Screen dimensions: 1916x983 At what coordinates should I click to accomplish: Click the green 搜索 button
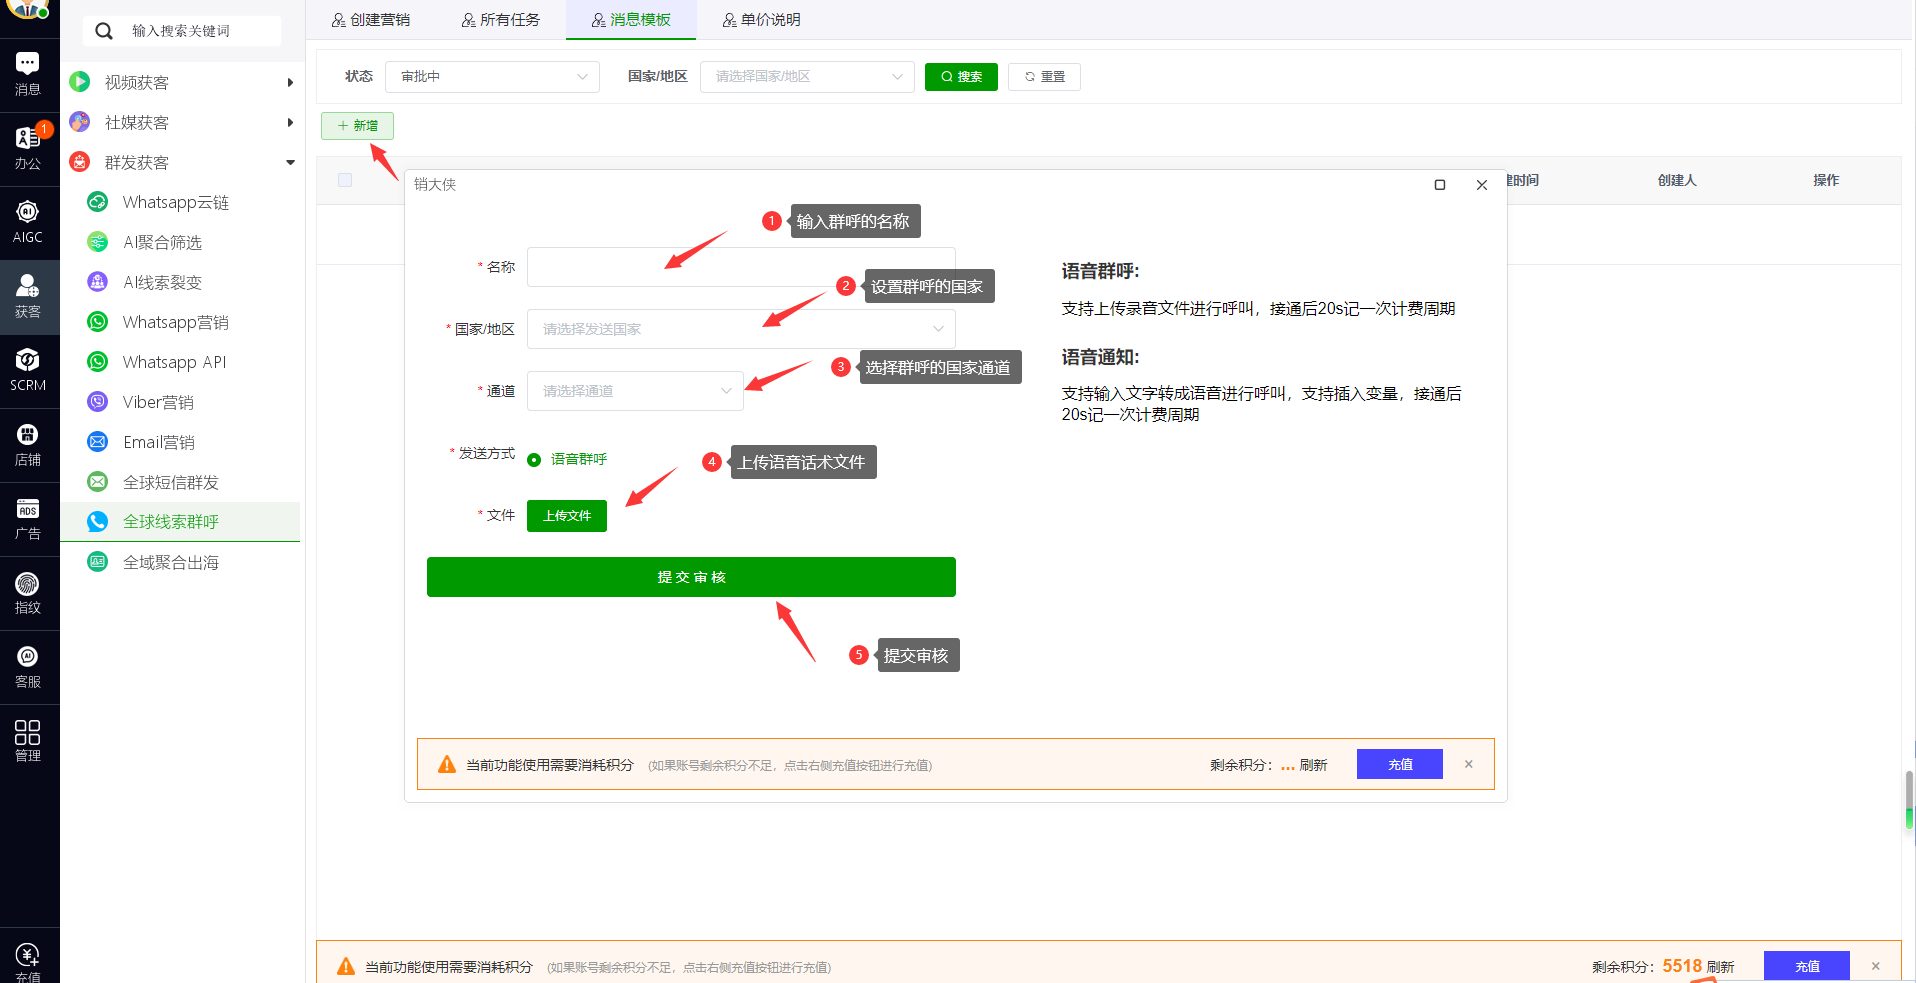click(961, 77)
